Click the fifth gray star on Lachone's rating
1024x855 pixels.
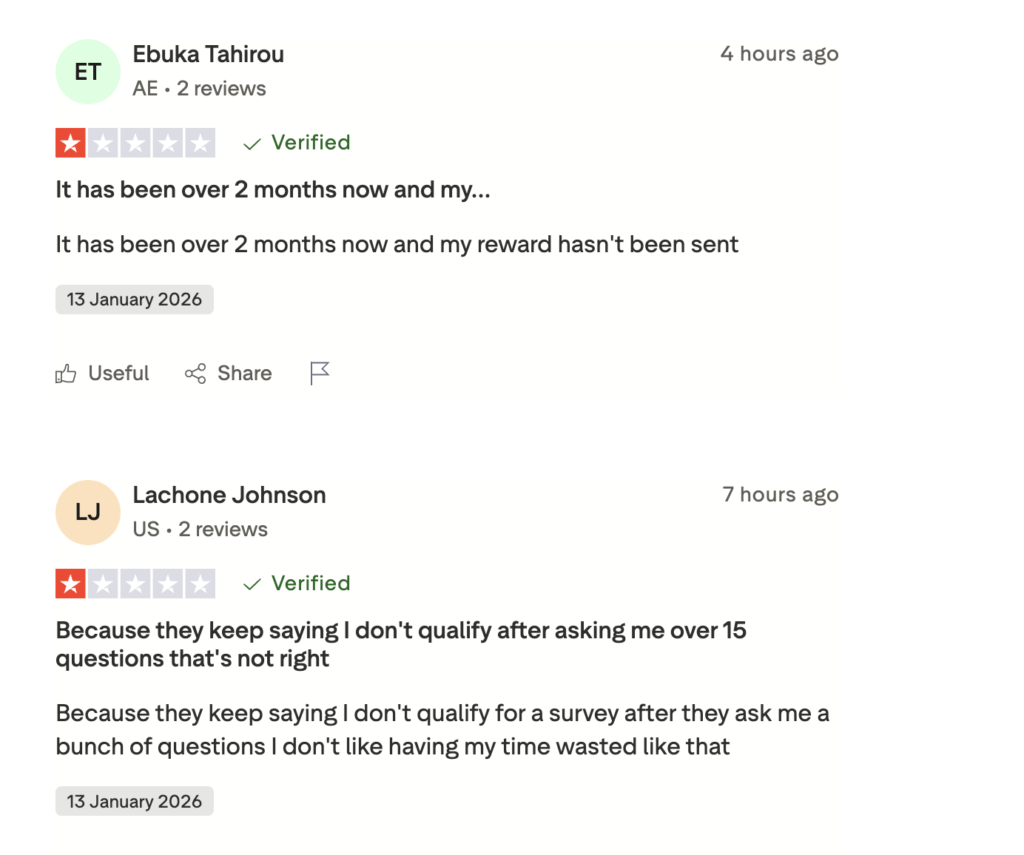pyautogui.click(x=199, y=583)
